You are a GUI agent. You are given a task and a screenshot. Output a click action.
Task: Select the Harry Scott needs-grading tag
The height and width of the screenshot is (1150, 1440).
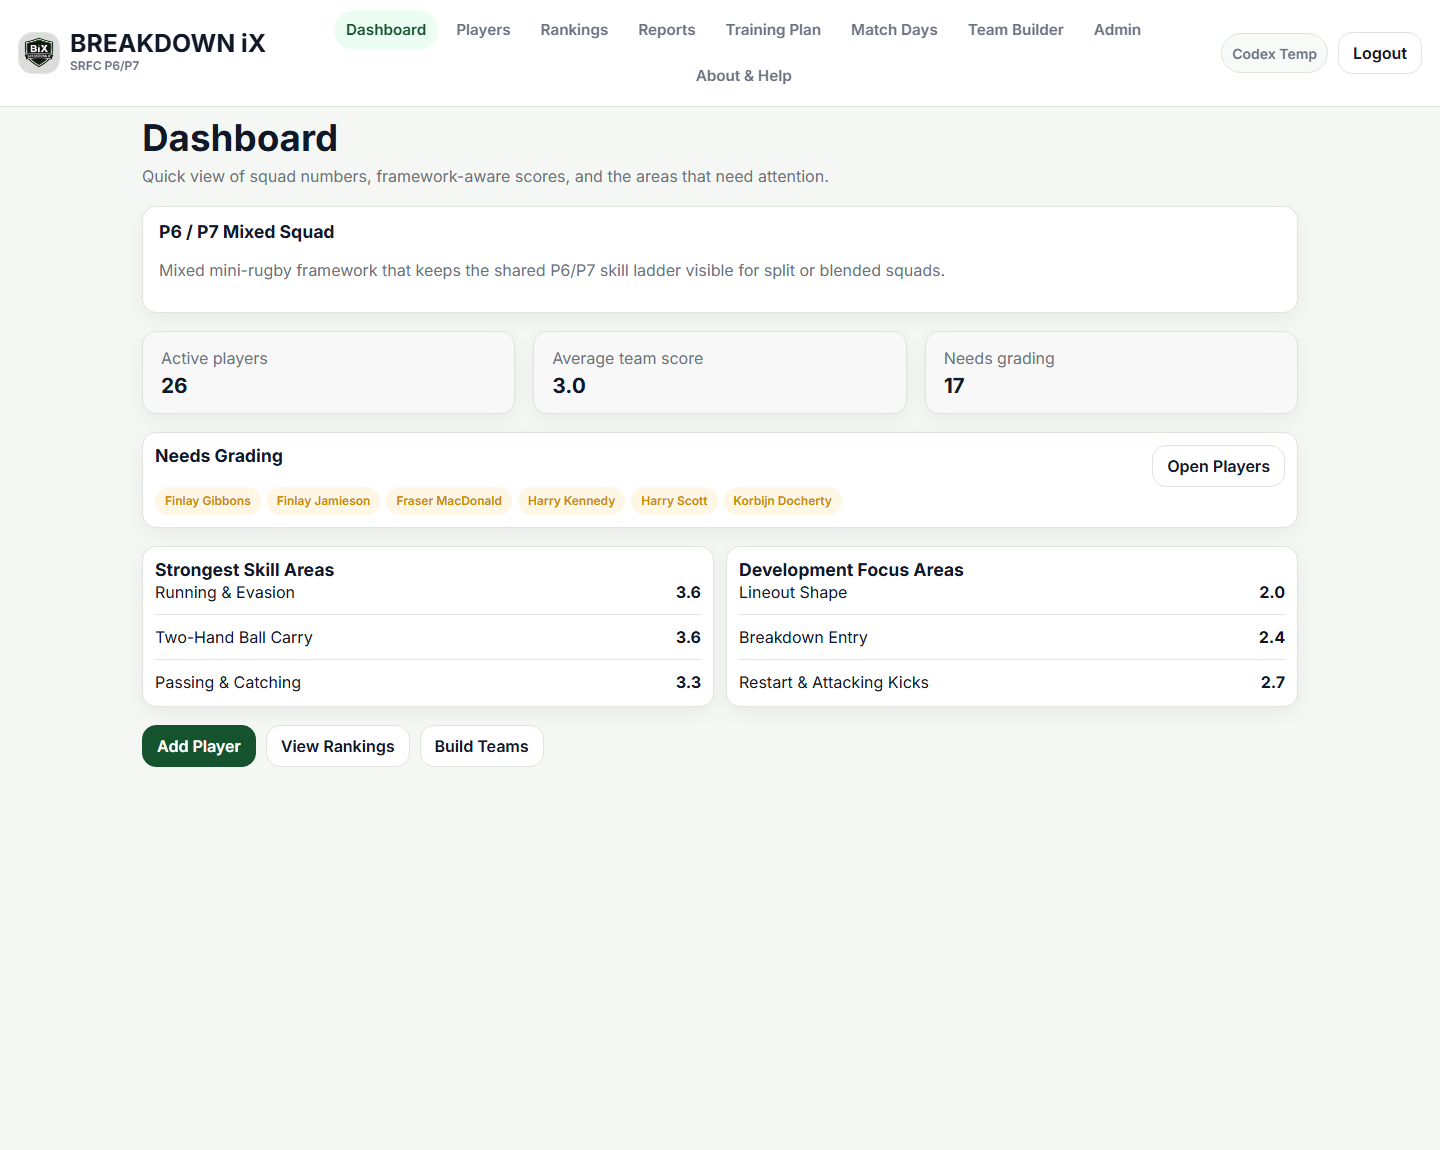pos(674,501)
